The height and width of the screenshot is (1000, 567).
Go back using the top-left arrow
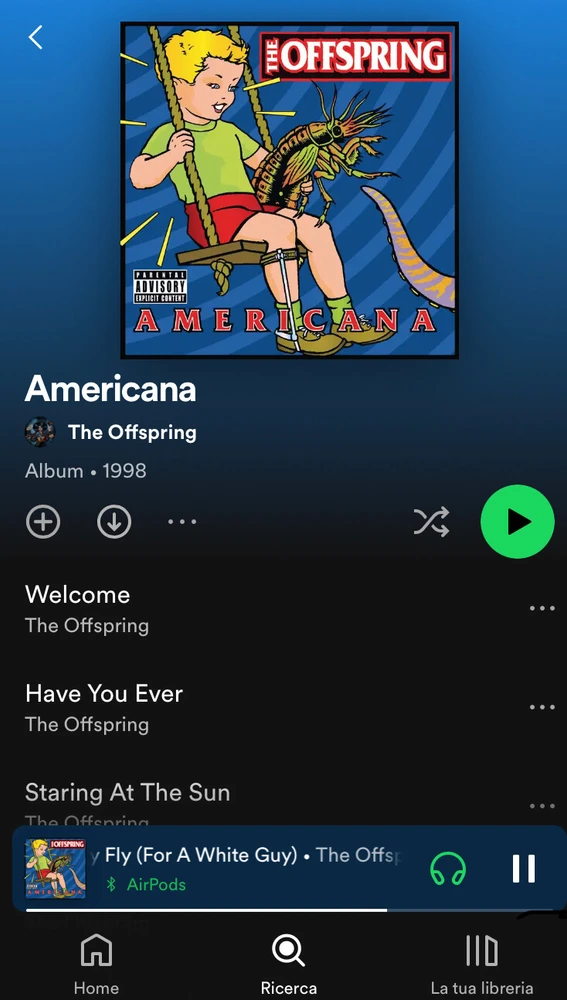(36, 38)
